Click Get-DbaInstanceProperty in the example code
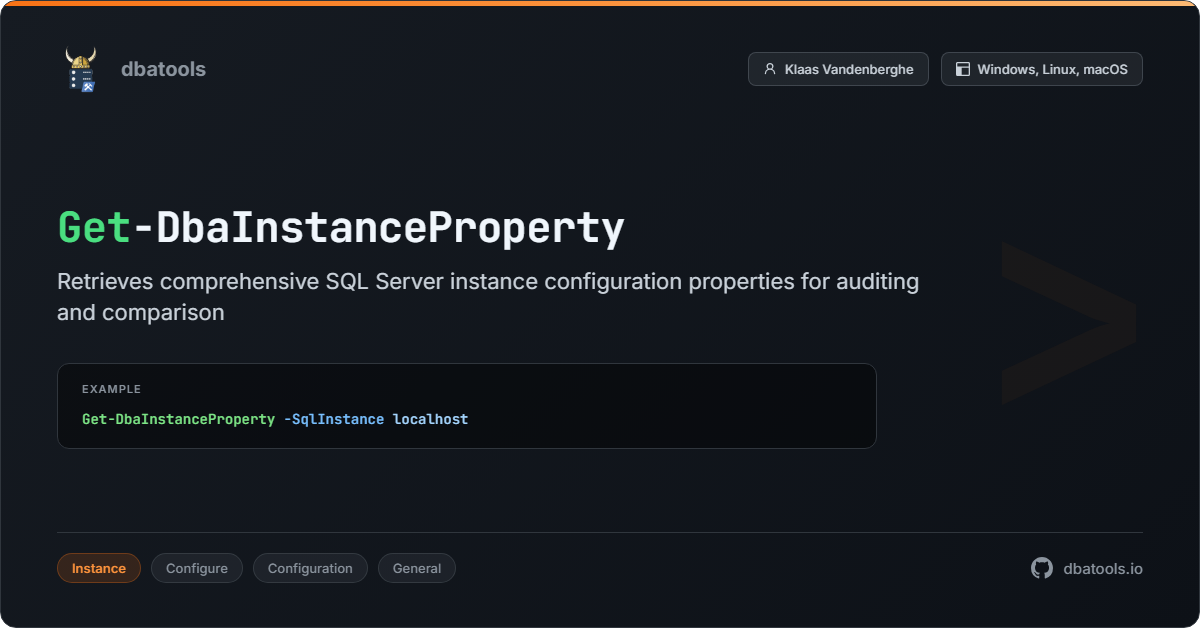Viewport: 1200px width, 628px height. (178, 419)
